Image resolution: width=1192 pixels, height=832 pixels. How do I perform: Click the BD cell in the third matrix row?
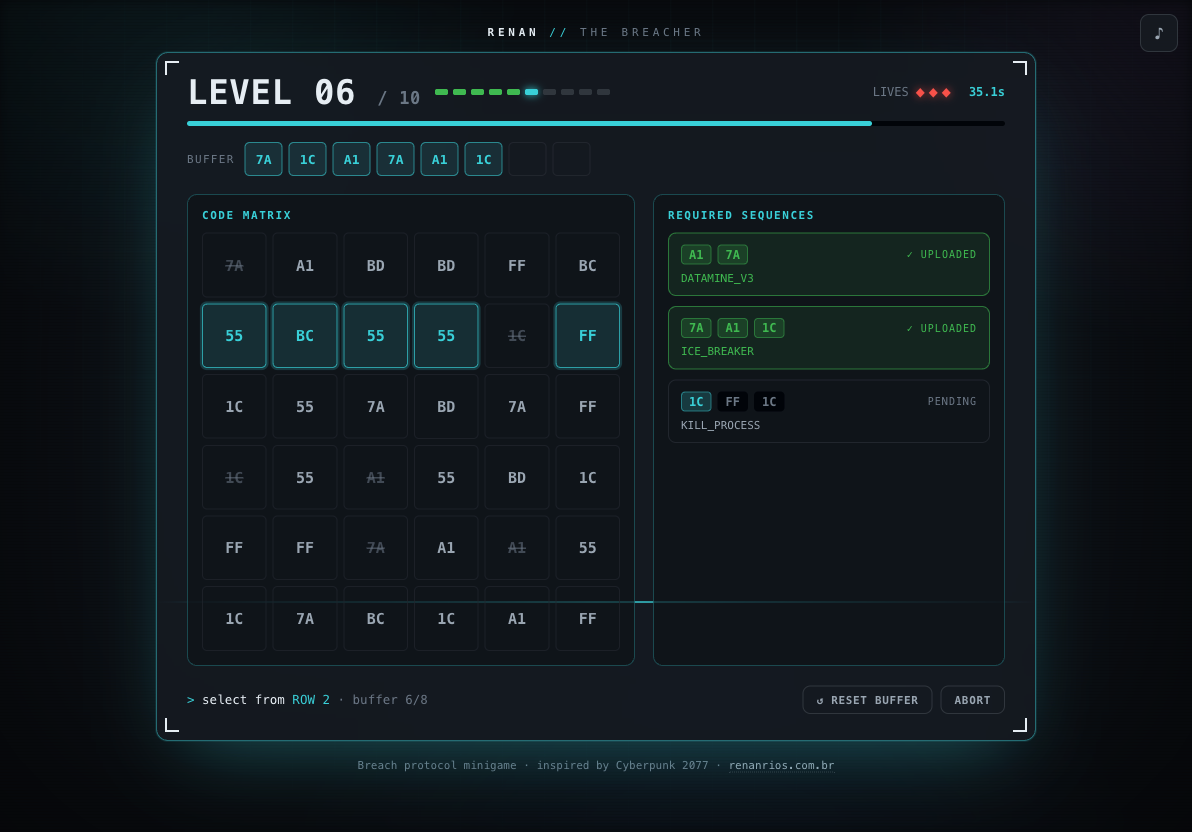(x=446, y=407)
